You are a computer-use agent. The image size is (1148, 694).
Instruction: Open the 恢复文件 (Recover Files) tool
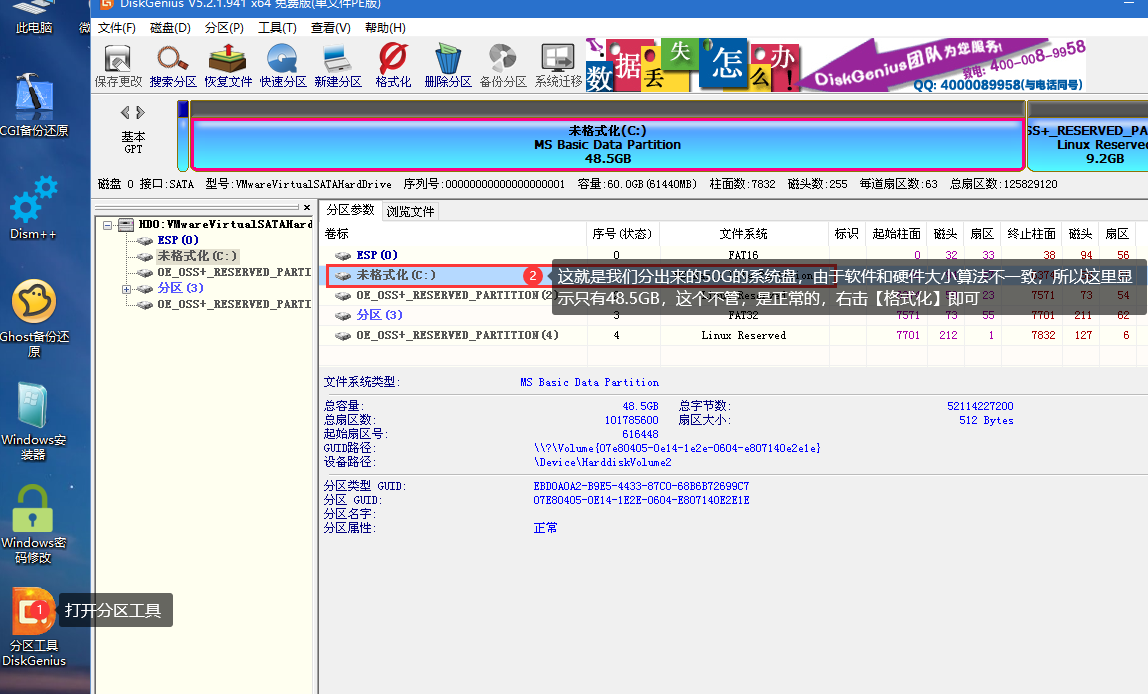click(x=228, y=64)
